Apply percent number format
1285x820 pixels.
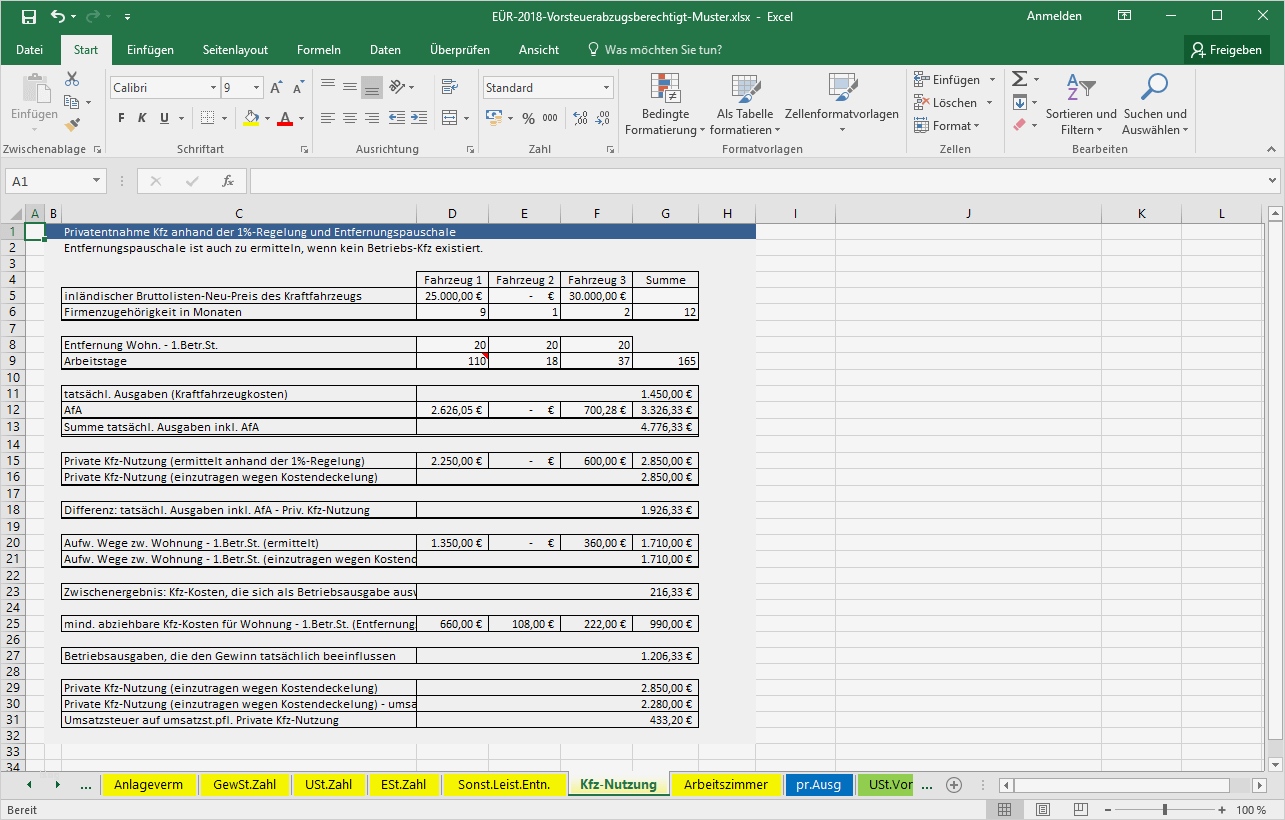coord(528,118)
